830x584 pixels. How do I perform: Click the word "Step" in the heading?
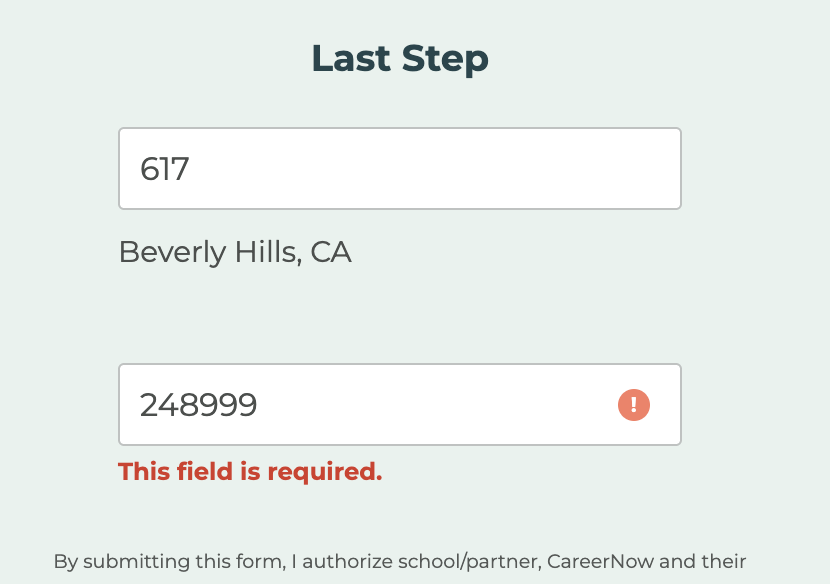click(445, 58)
